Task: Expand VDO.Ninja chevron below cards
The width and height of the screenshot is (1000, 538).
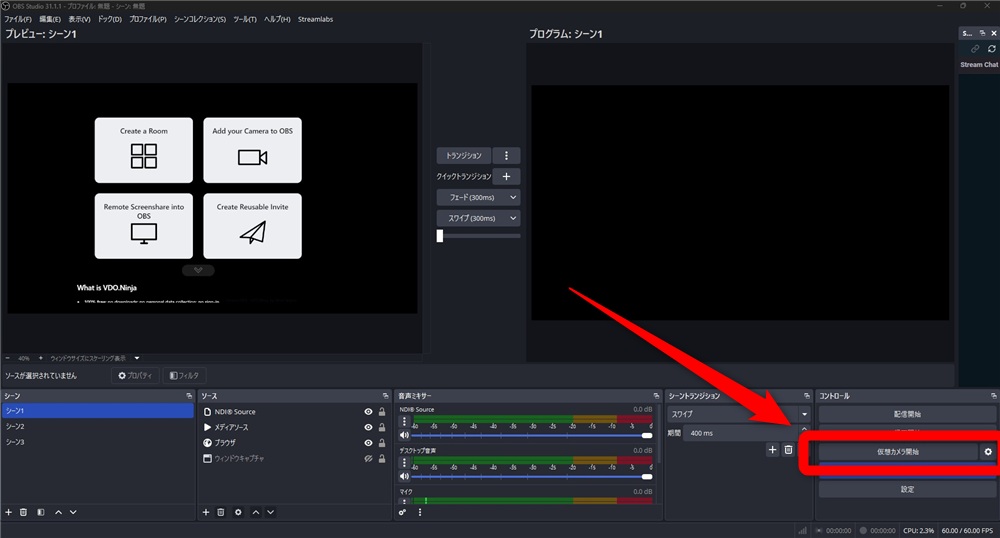Action: tap(198, 270)
